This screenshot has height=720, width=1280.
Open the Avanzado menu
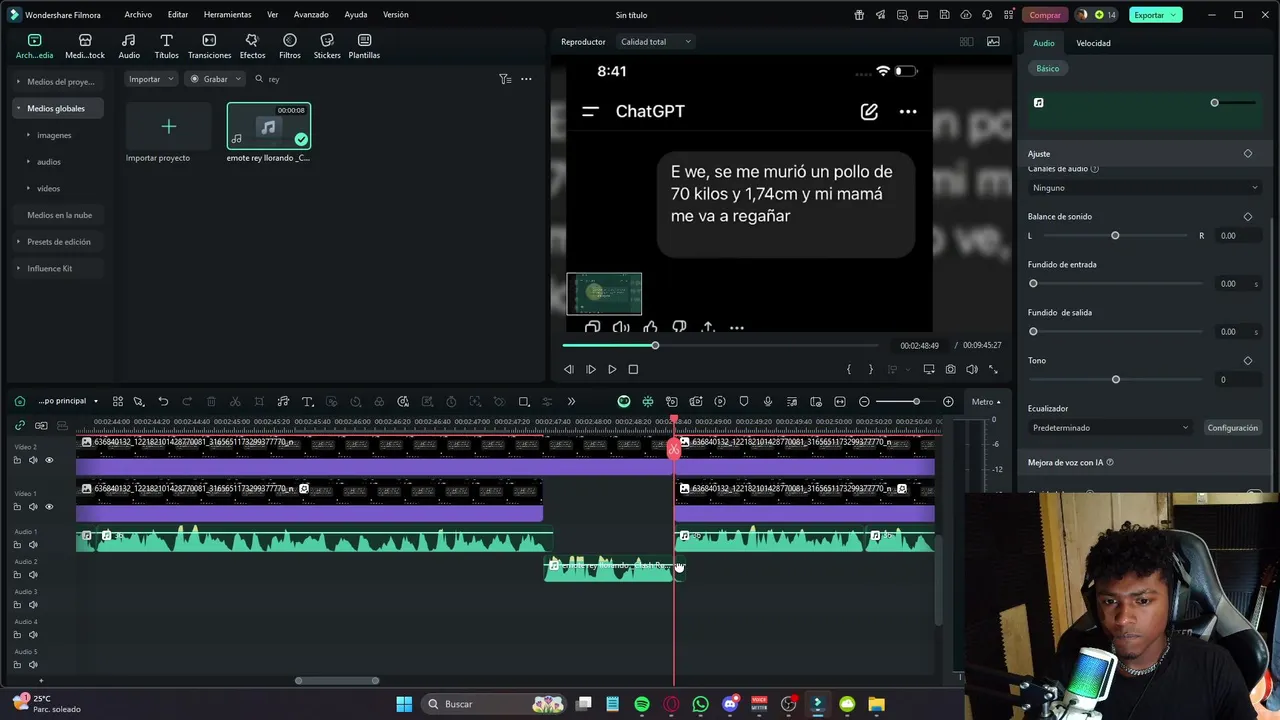pos(311,15)
